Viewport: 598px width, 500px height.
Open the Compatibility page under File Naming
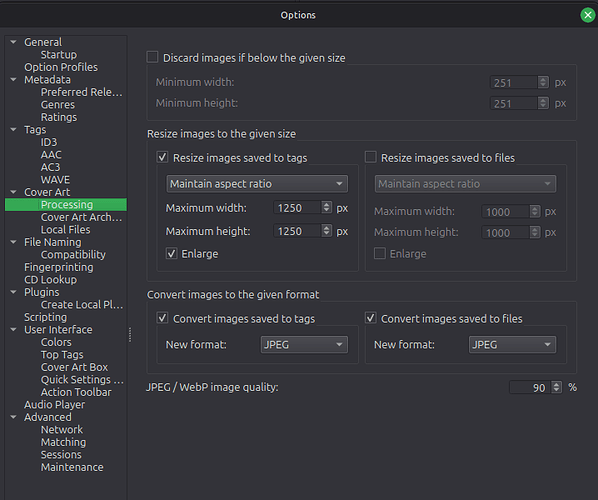click(73, 254)
